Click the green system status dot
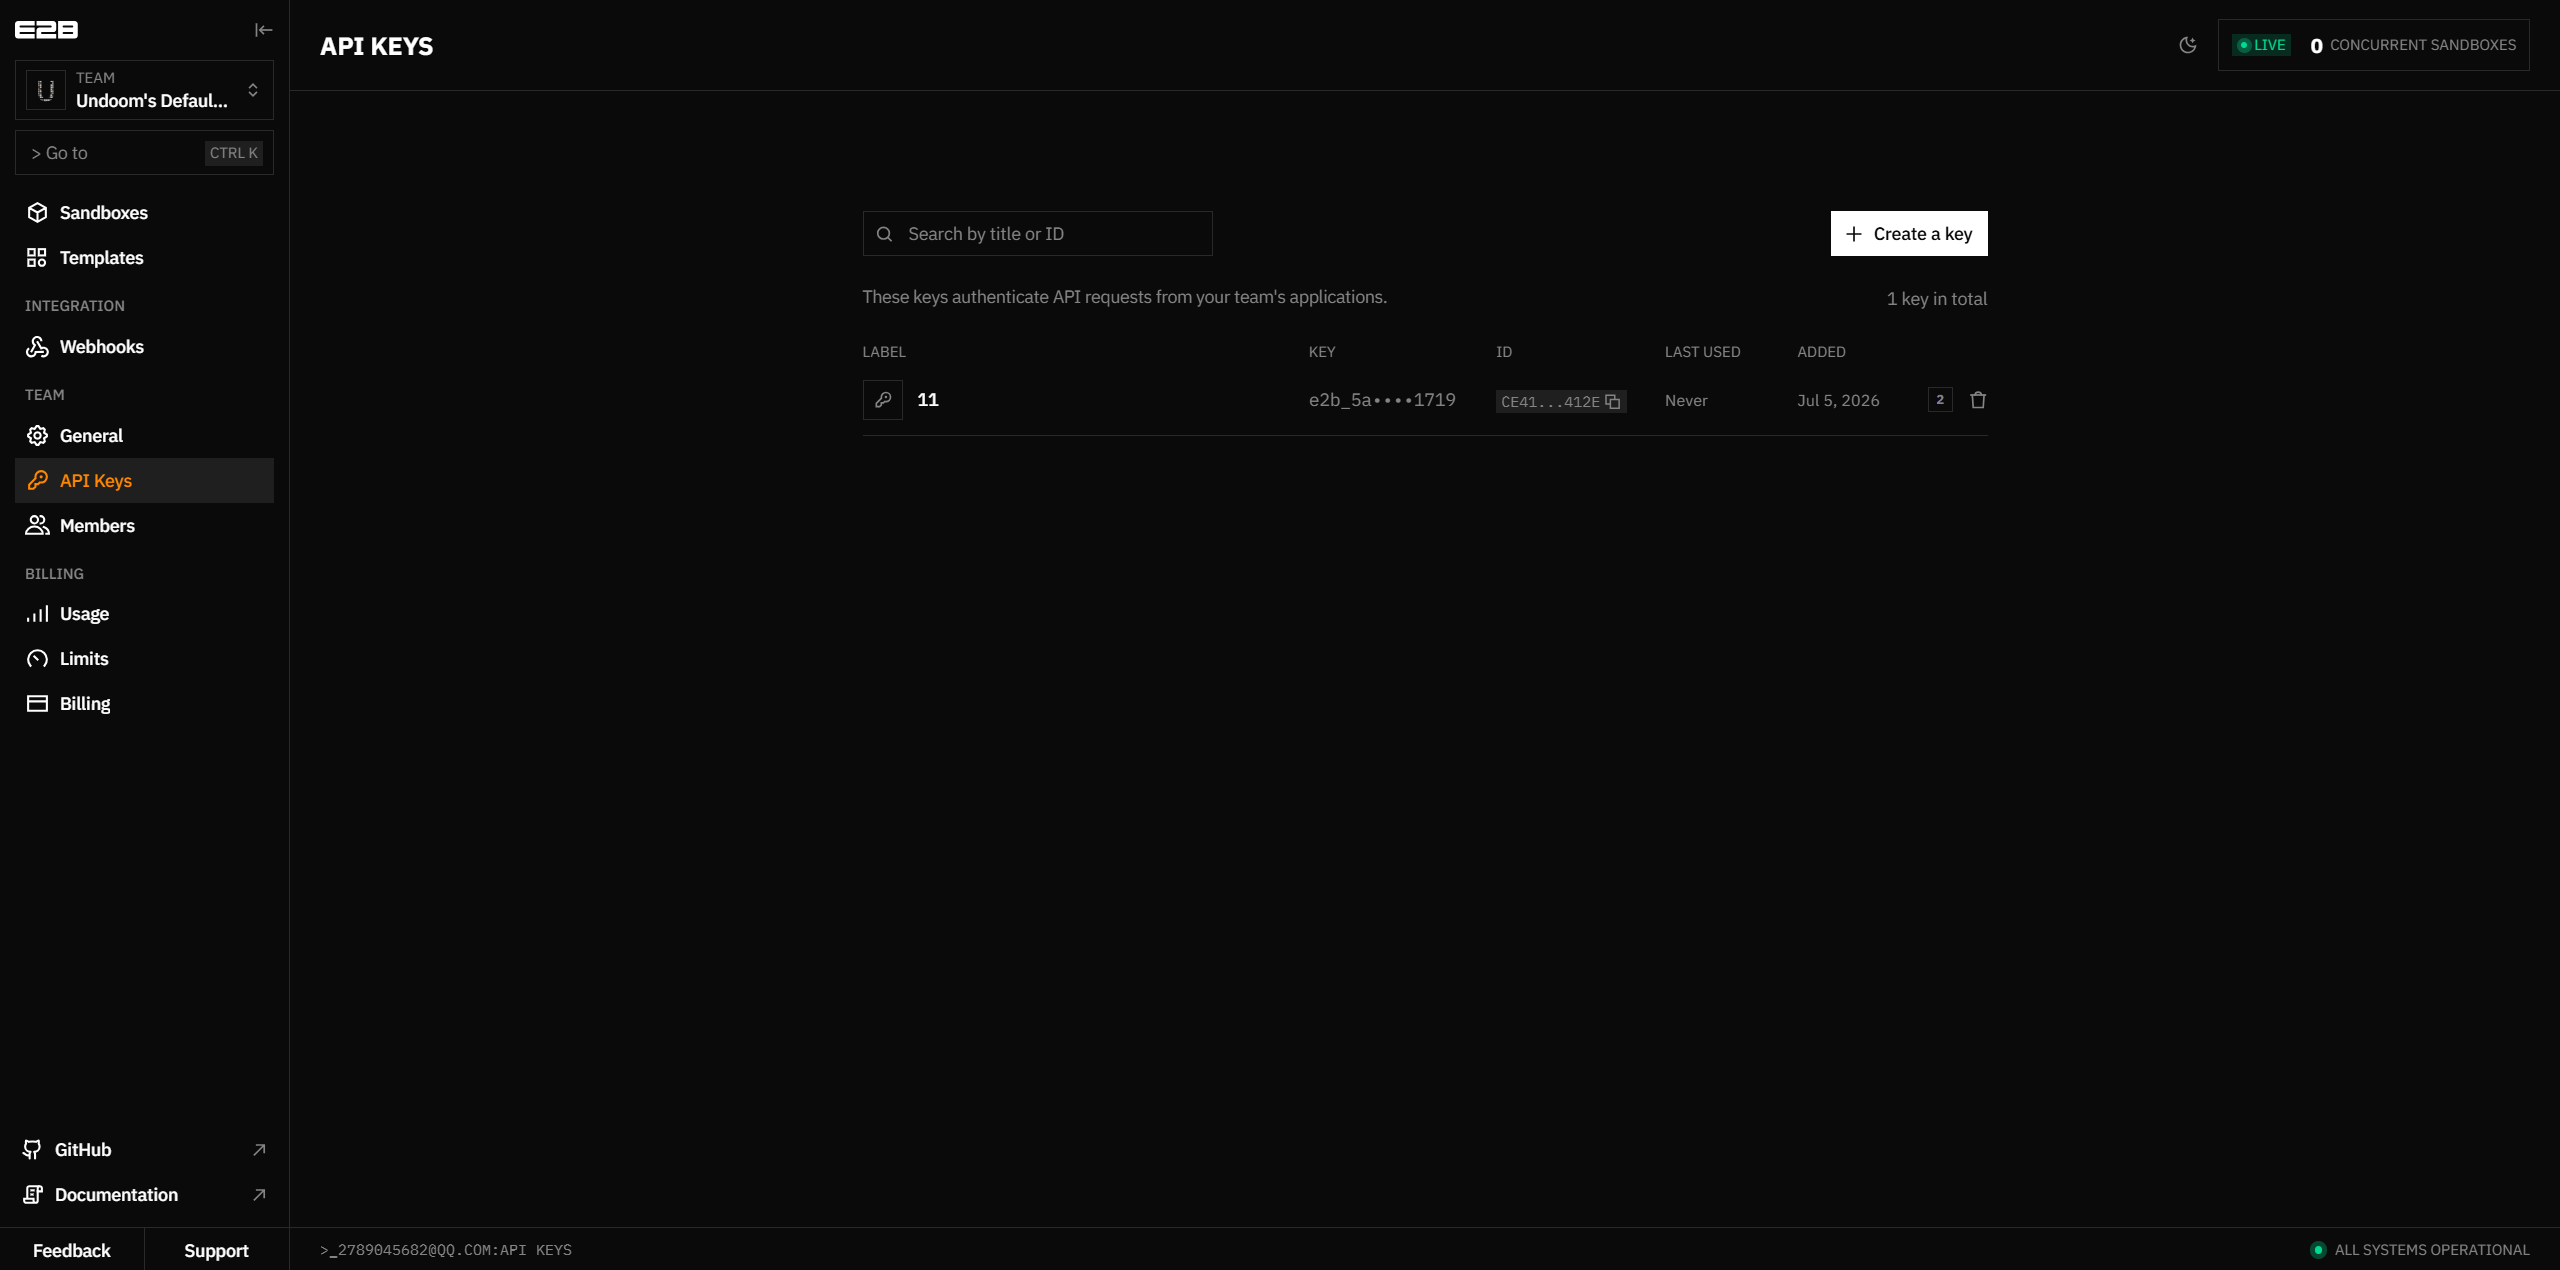This screenshot has width=2560, height=1270. point(2318,1250)
